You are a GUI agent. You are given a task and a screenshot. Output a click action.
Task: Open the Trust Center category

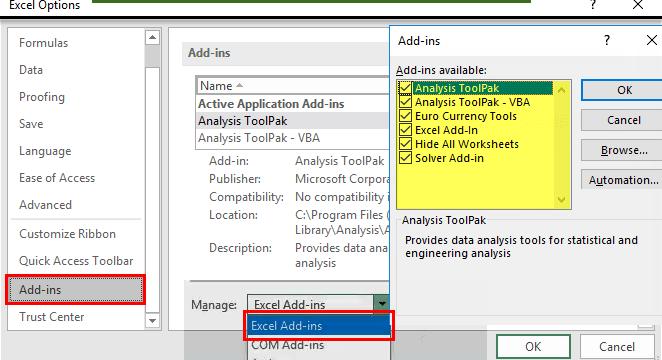52,317
